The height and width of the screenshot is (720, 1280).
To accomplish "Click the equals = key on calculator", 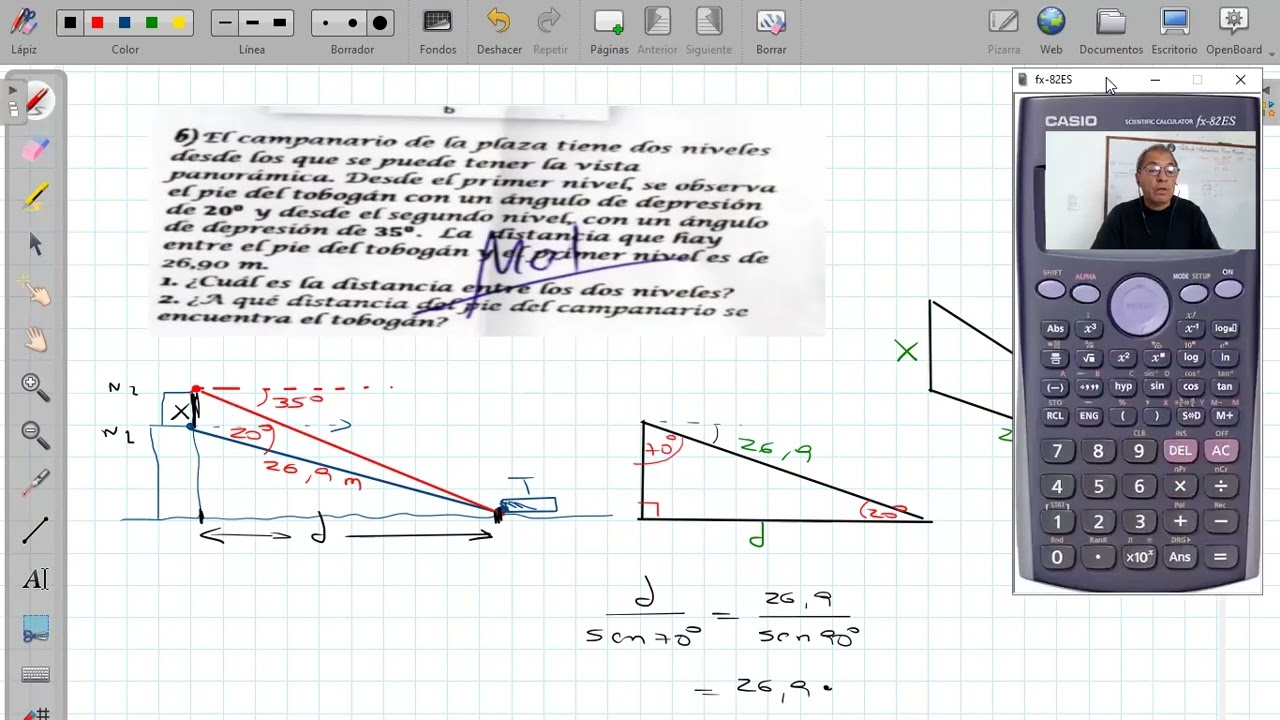I will pyautogui.click(x=1221, y=557).
